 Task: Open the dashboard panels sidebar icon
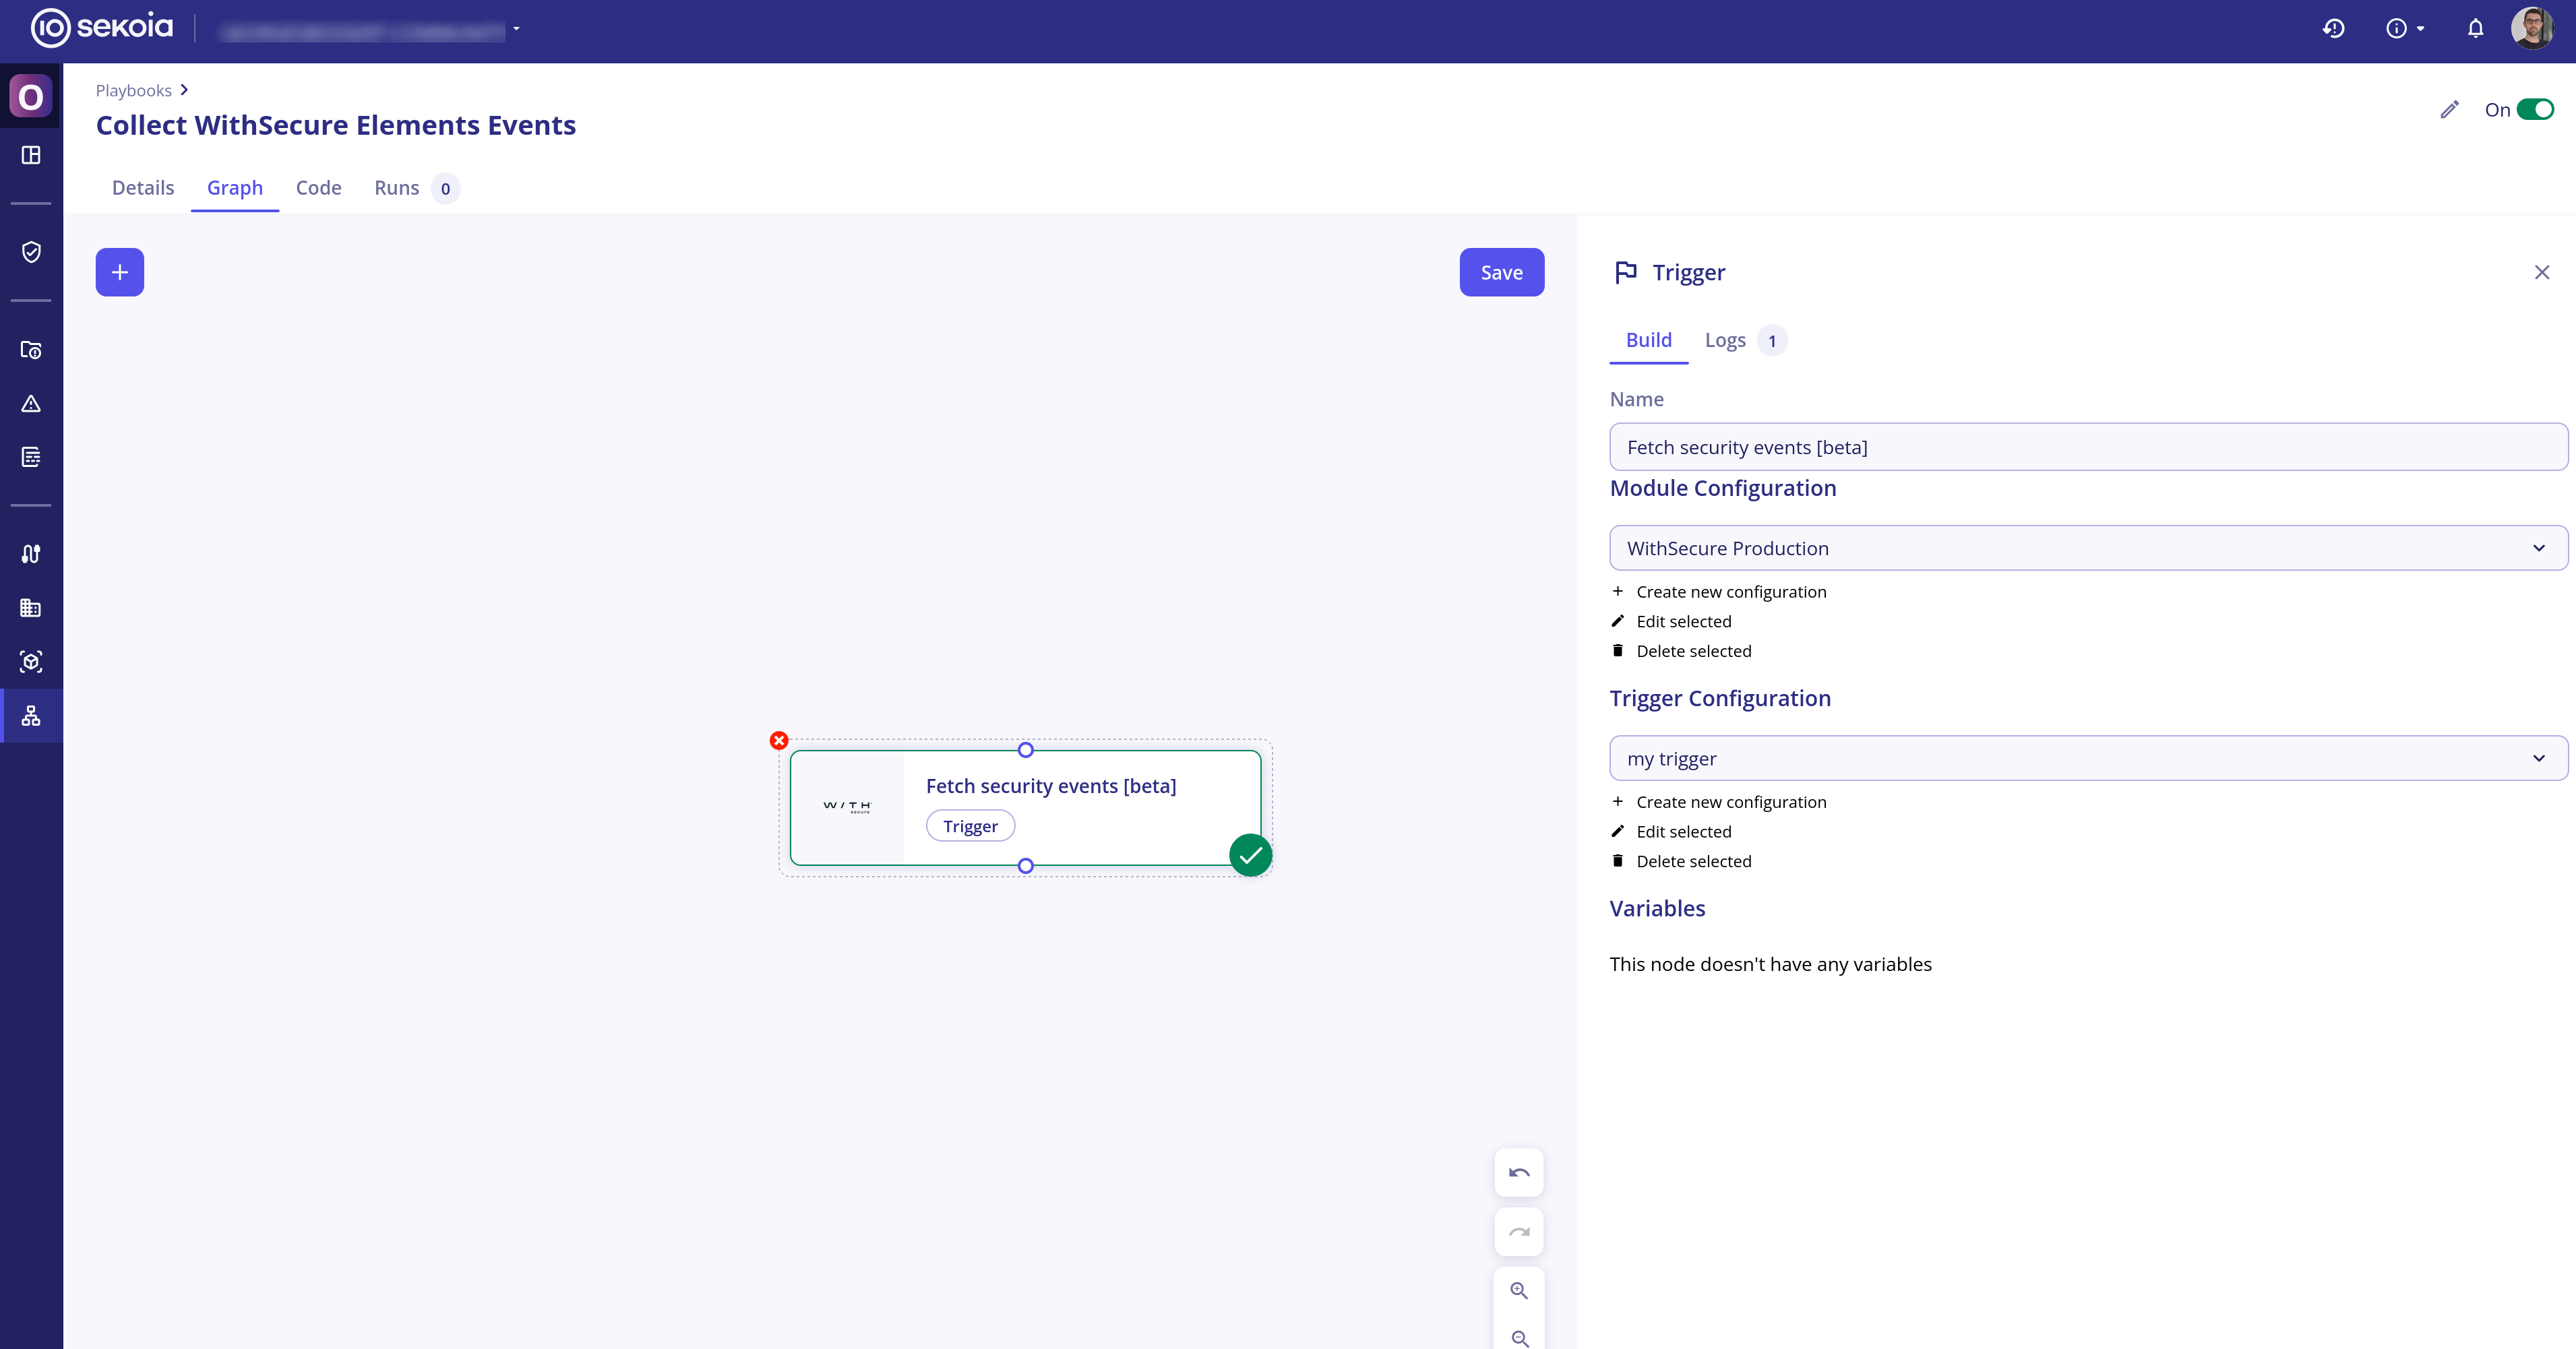click(x=31, y=155)
